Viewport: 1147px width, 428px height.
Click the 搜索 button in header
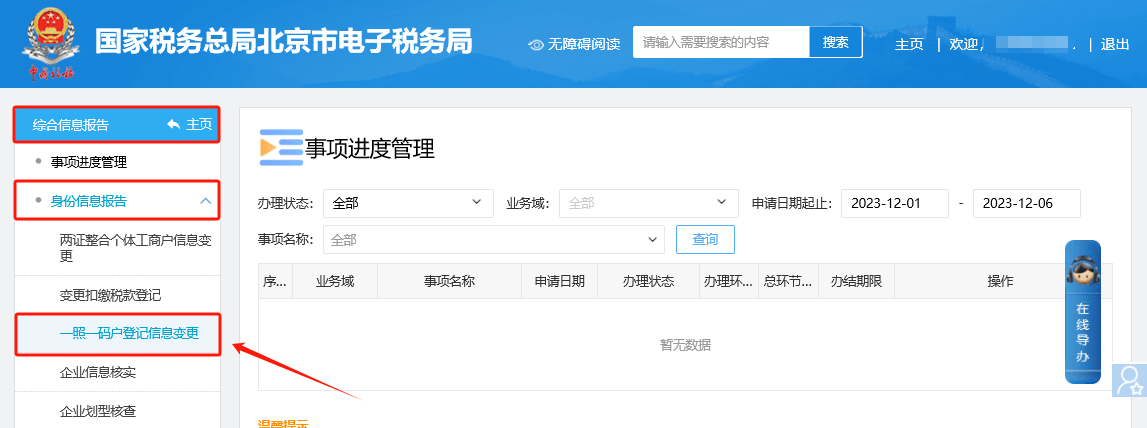click(x=835, y=42)
